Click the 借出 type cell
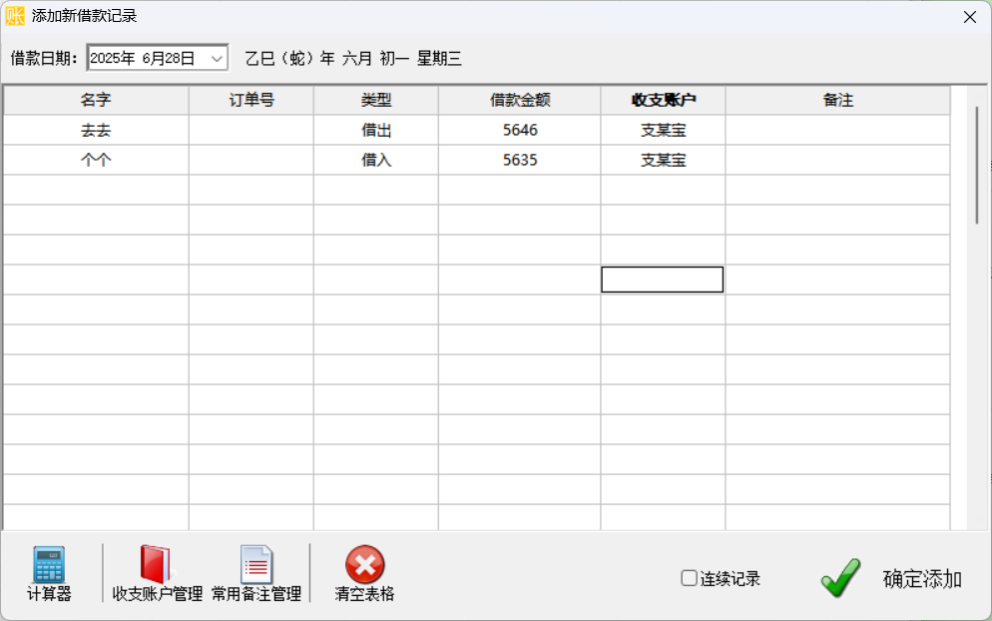The image size is (992, 621). point(376,130)
